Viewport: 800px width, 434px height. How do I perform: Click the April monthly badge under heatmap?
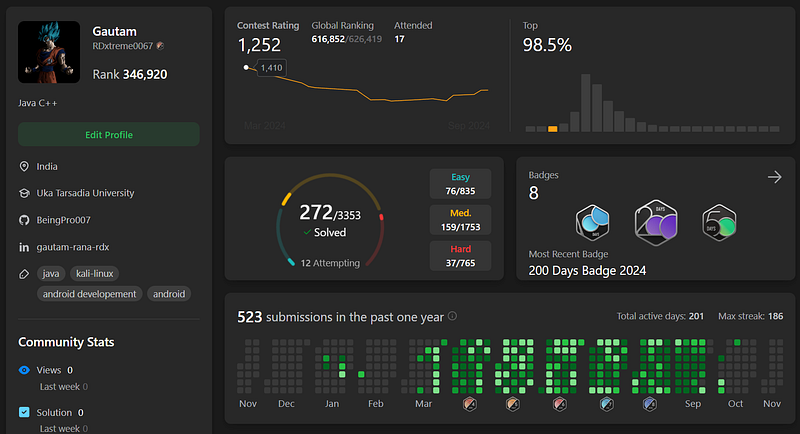(x=469, y=404)
